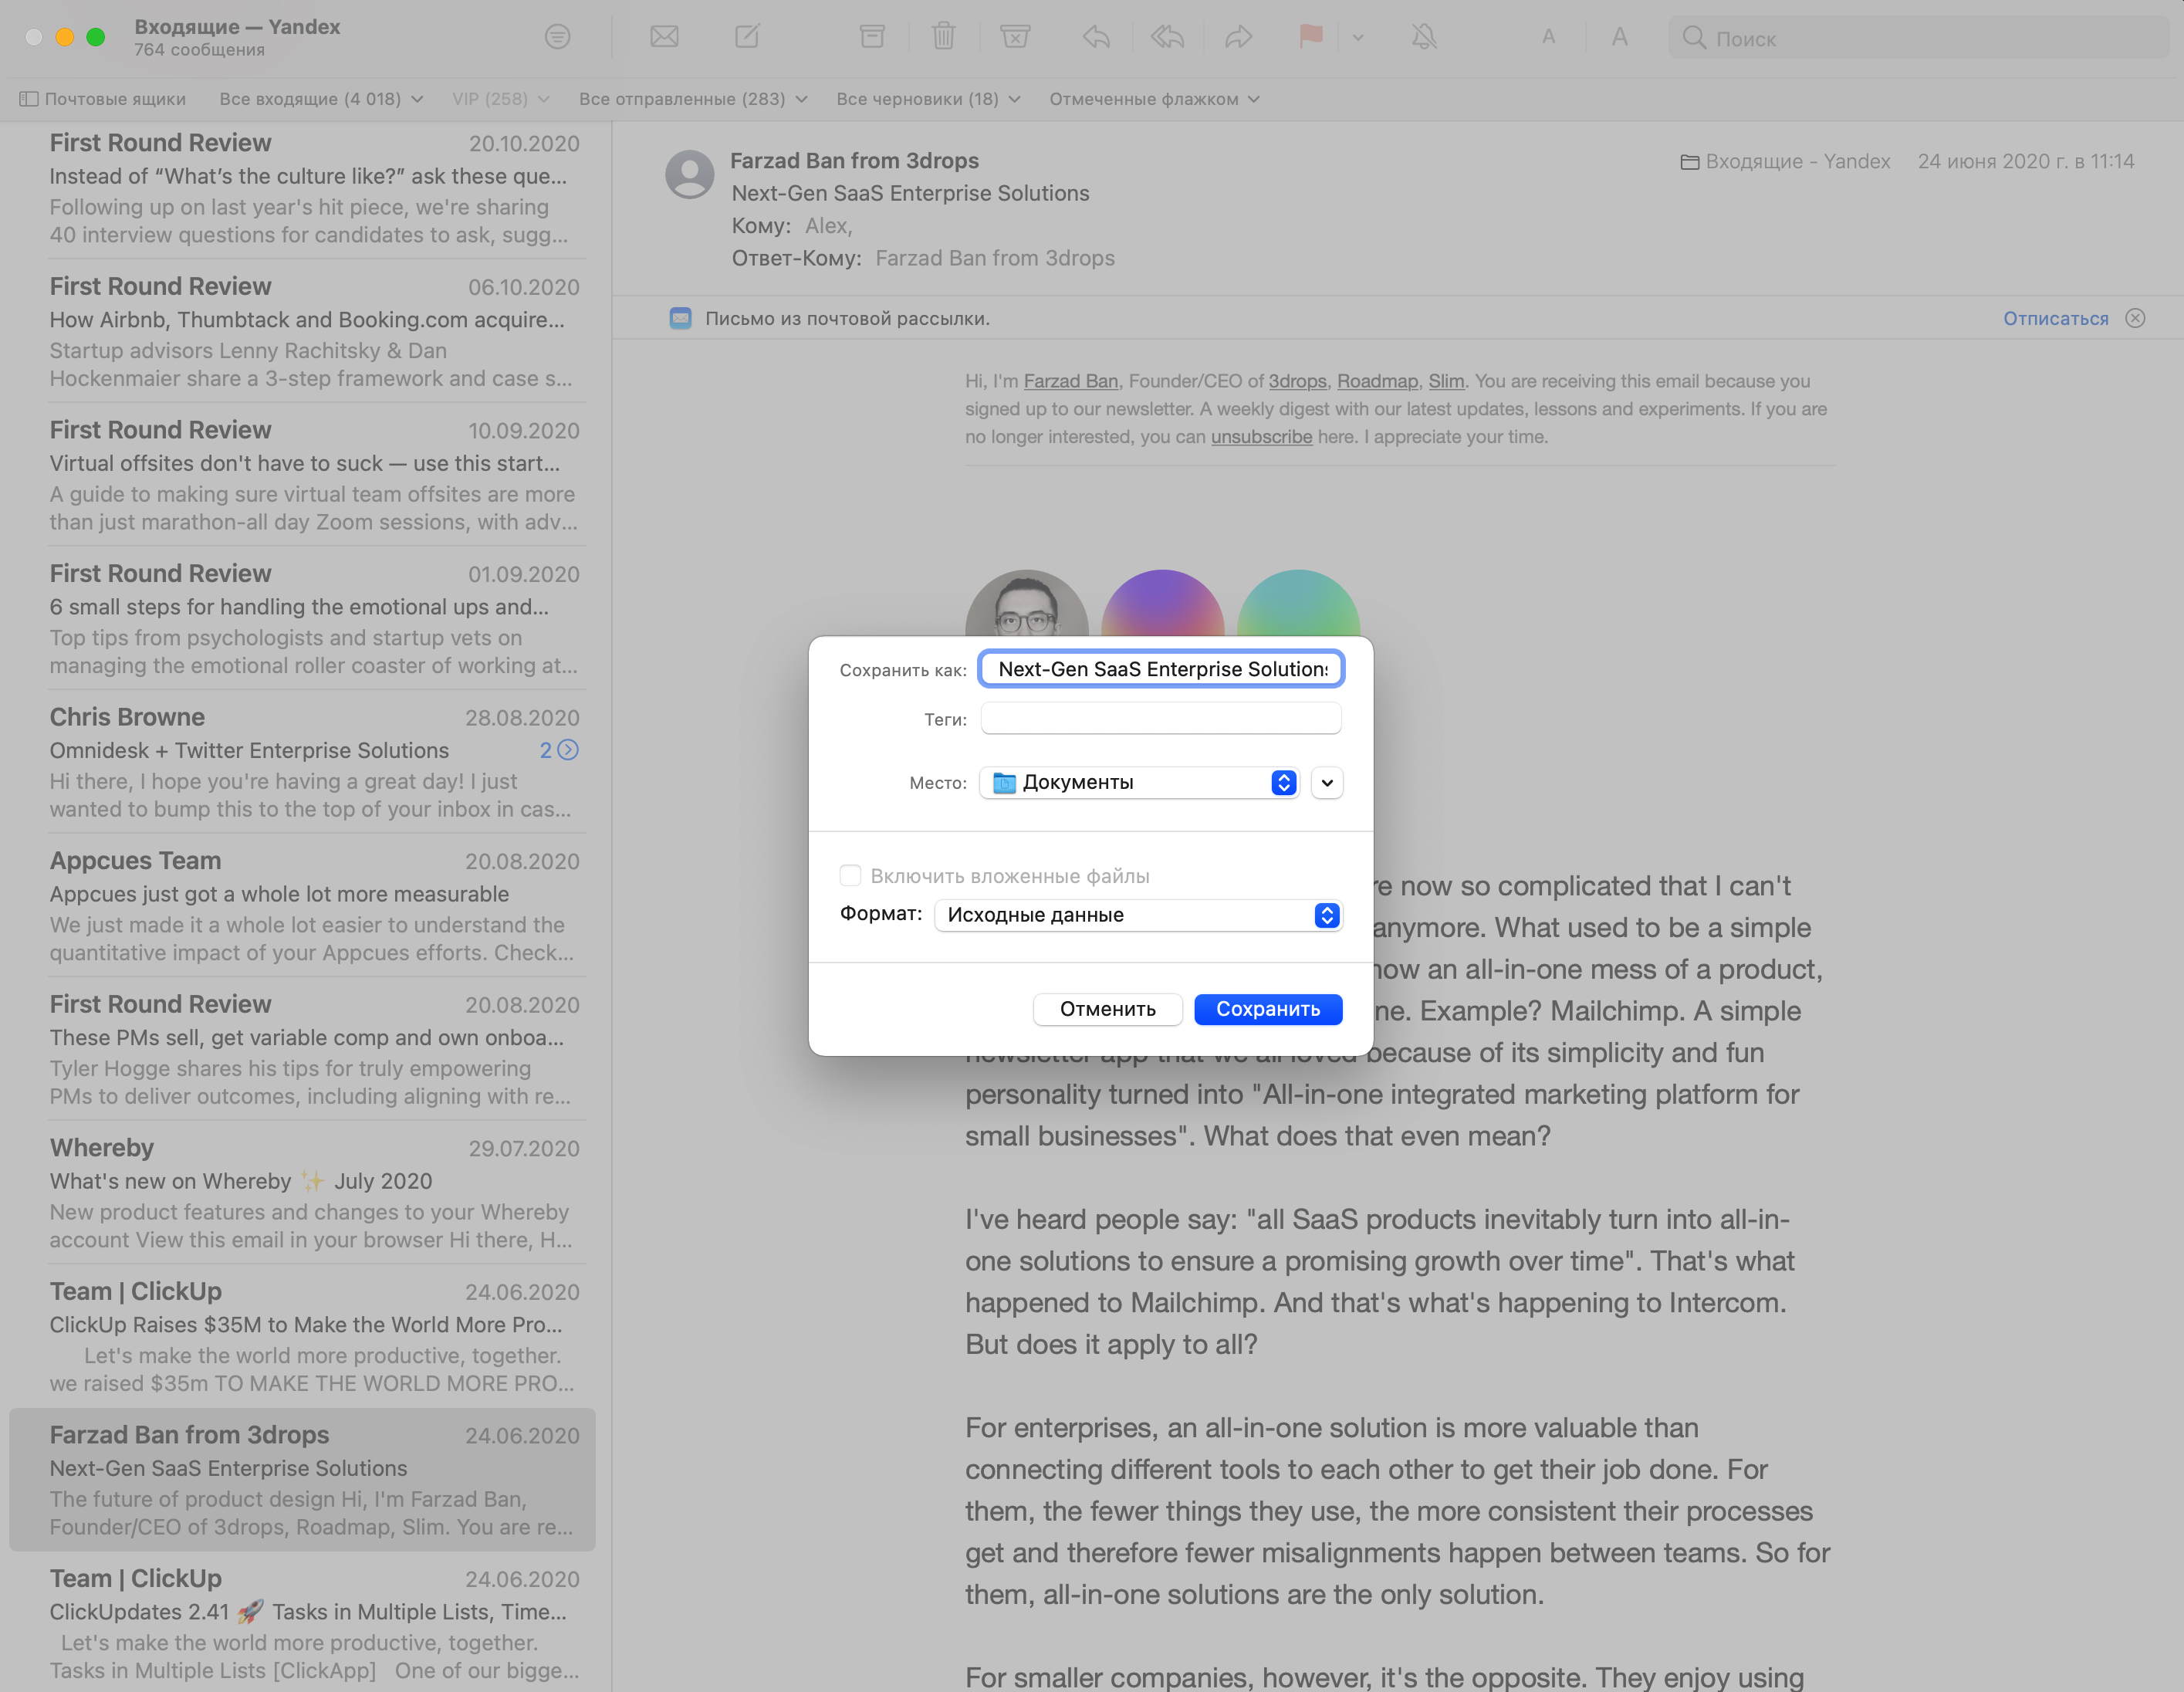
Task: Expand Chris Browne thread count arrow
Action: (567, 750)
